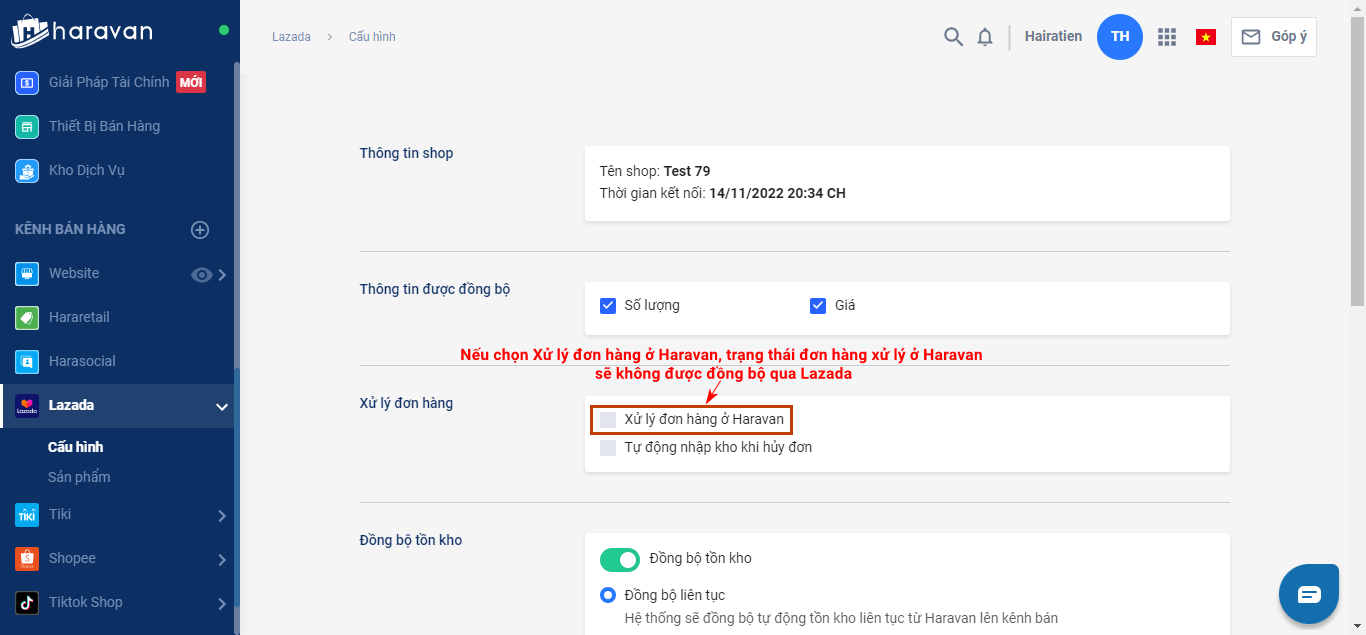Open Sản phẩm under Lazada
This screenshot has width=1366, height=635.
tap(79, 477)
